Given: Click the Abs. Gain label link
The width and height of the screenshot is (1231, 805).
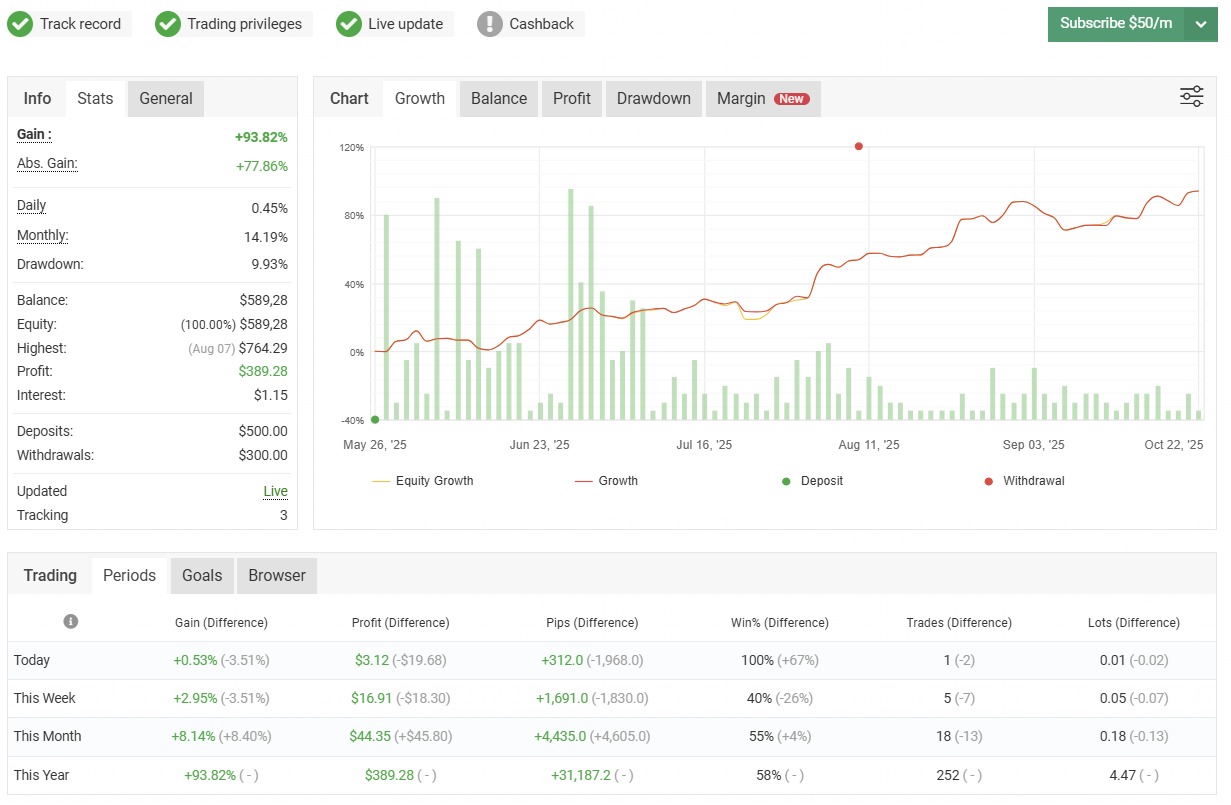Looking at the screenshot, I should [47, 164].
